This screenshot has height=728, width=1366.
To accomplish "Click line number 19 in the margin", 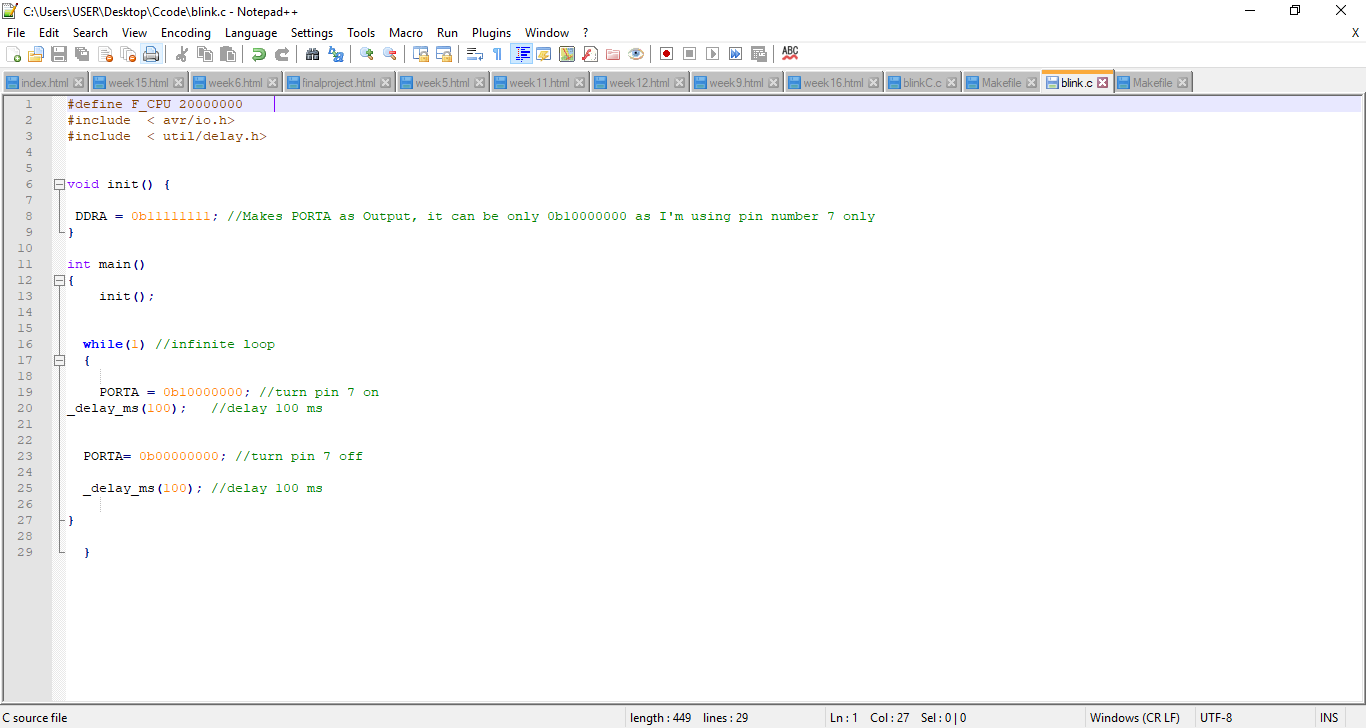I will (x=25, y=392).
